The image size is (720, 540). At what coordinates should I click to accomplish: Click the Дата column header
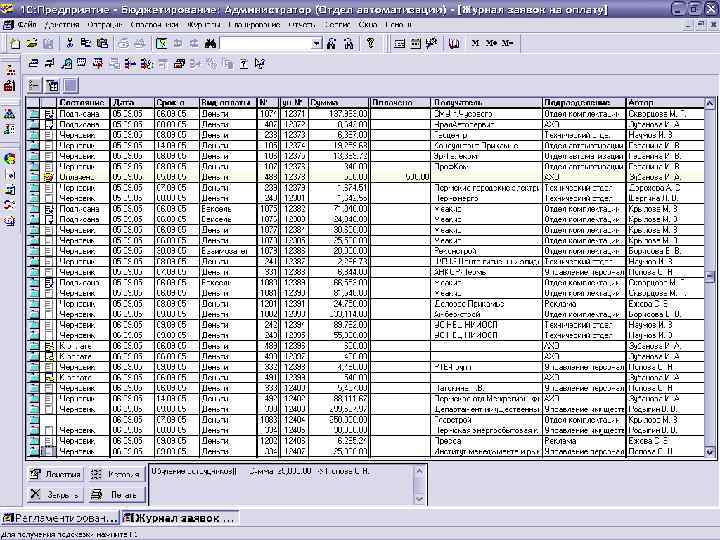pyautogui.click(x=132, y=103)
